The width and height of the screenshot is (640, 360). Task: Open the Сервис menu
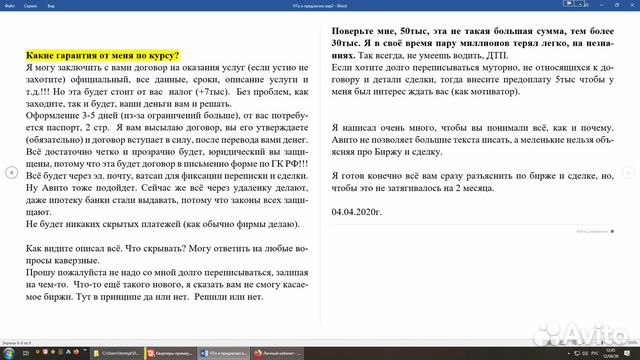pyautogui.click(x=30, y=6)
